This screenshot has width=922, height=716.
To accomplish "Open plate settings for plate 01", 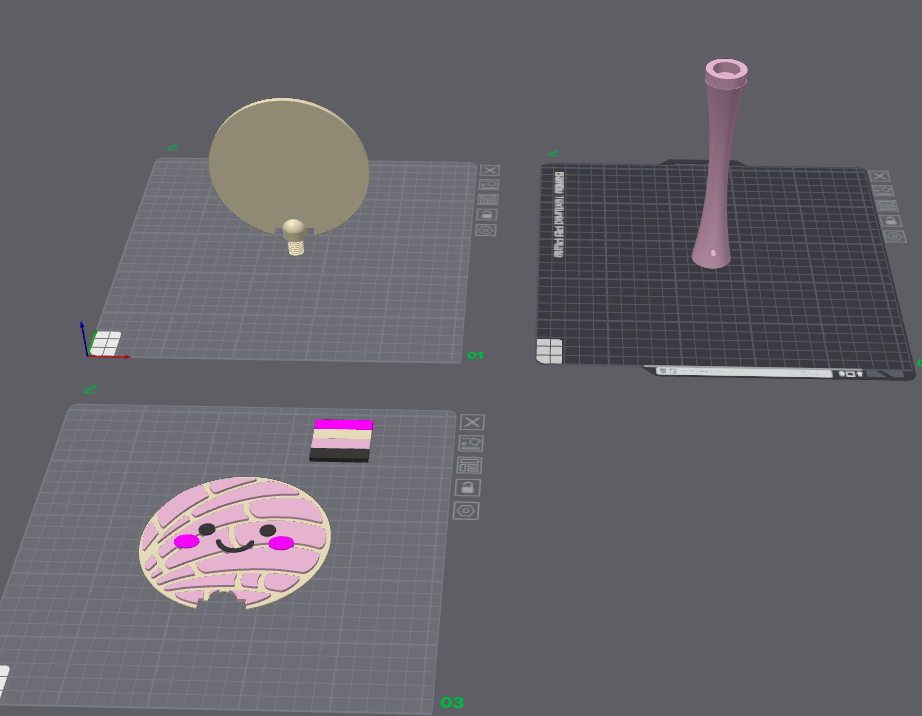I will (486, 230).
